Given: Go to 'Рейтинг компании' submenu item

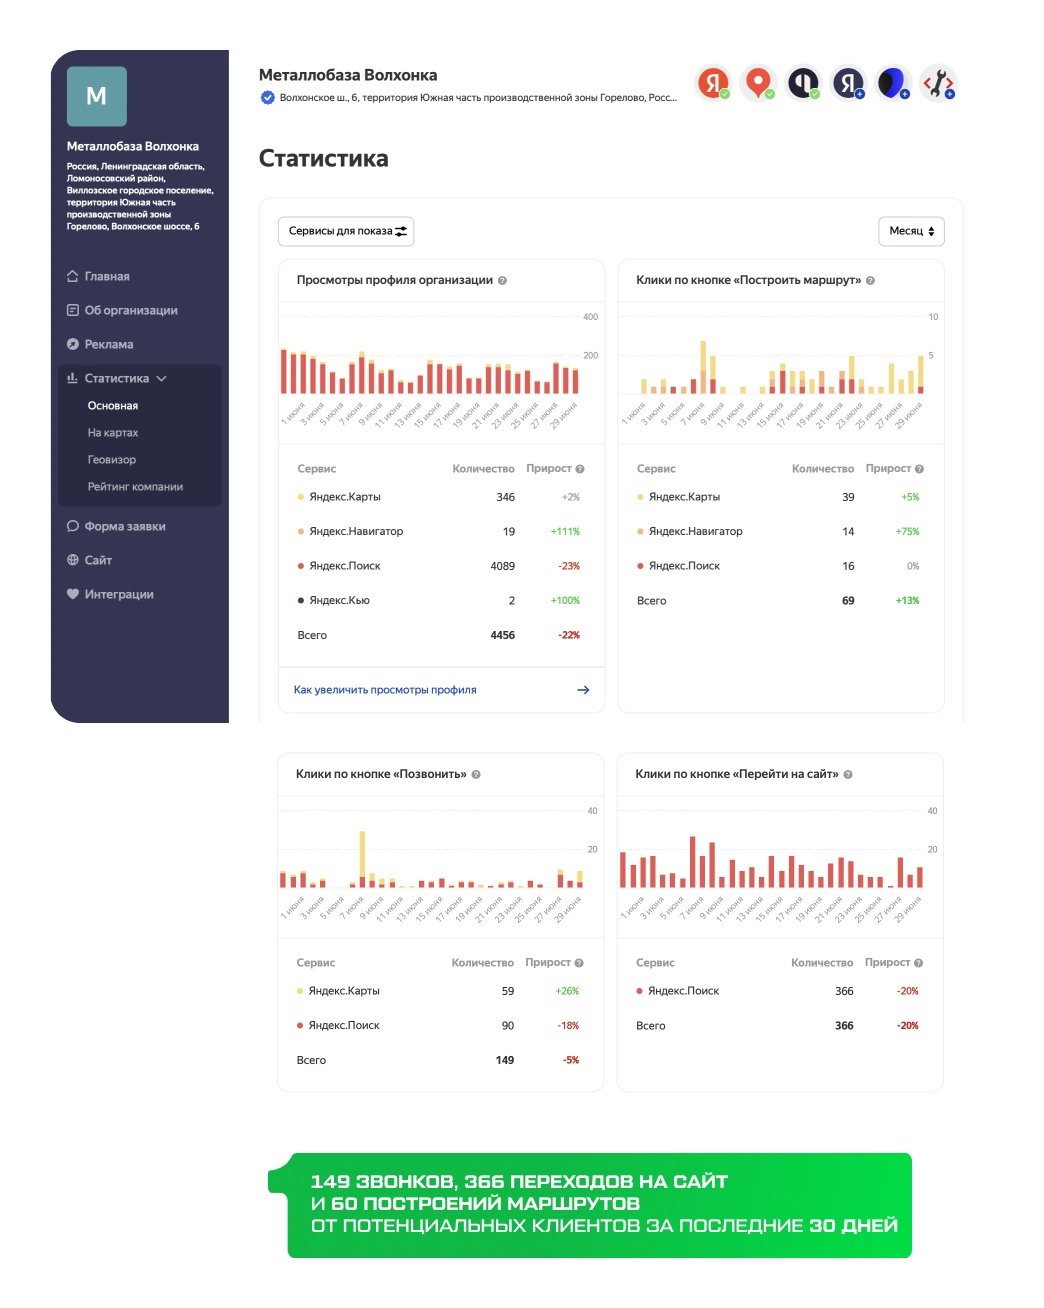Looking at the screenshot, I should [x=135, y=487].
